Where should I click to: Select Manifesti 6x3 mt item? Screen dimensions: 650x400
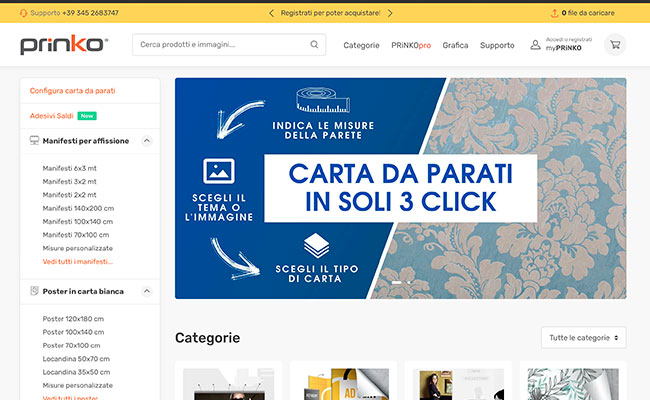pyautogui.click(x=69, y=168)
